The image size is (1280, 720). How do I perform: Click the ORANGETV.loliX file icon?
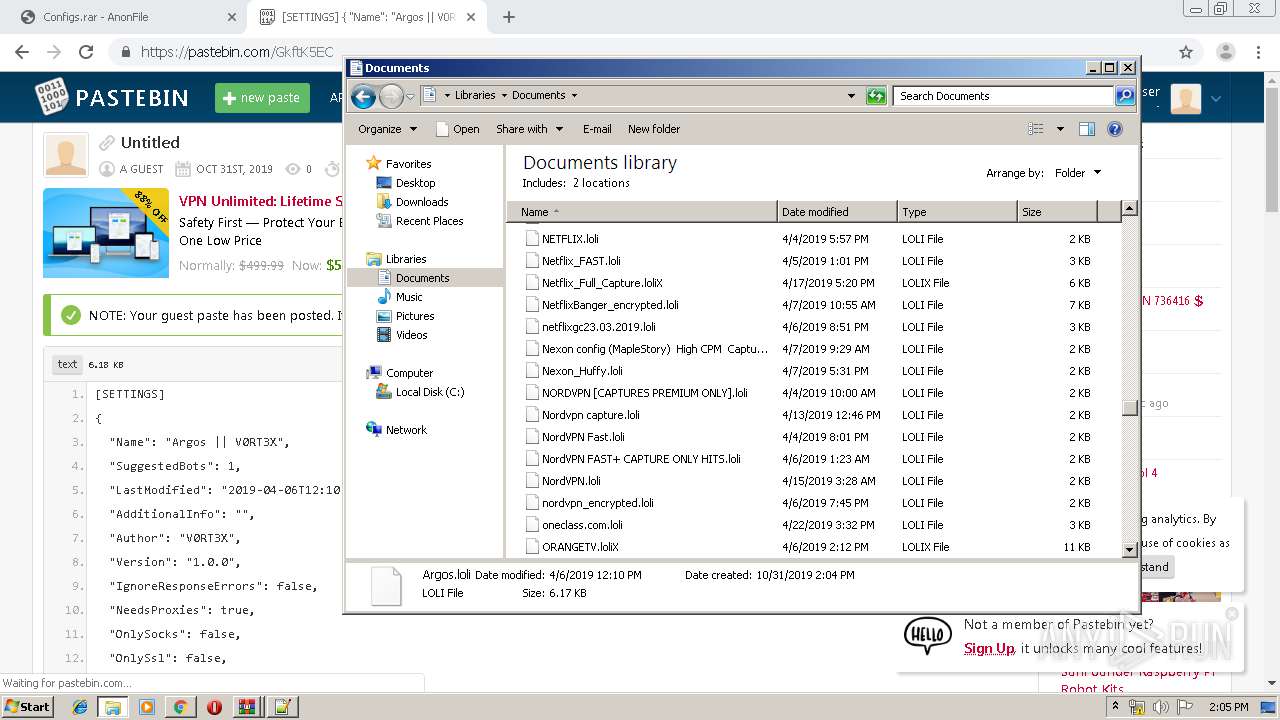532,547
